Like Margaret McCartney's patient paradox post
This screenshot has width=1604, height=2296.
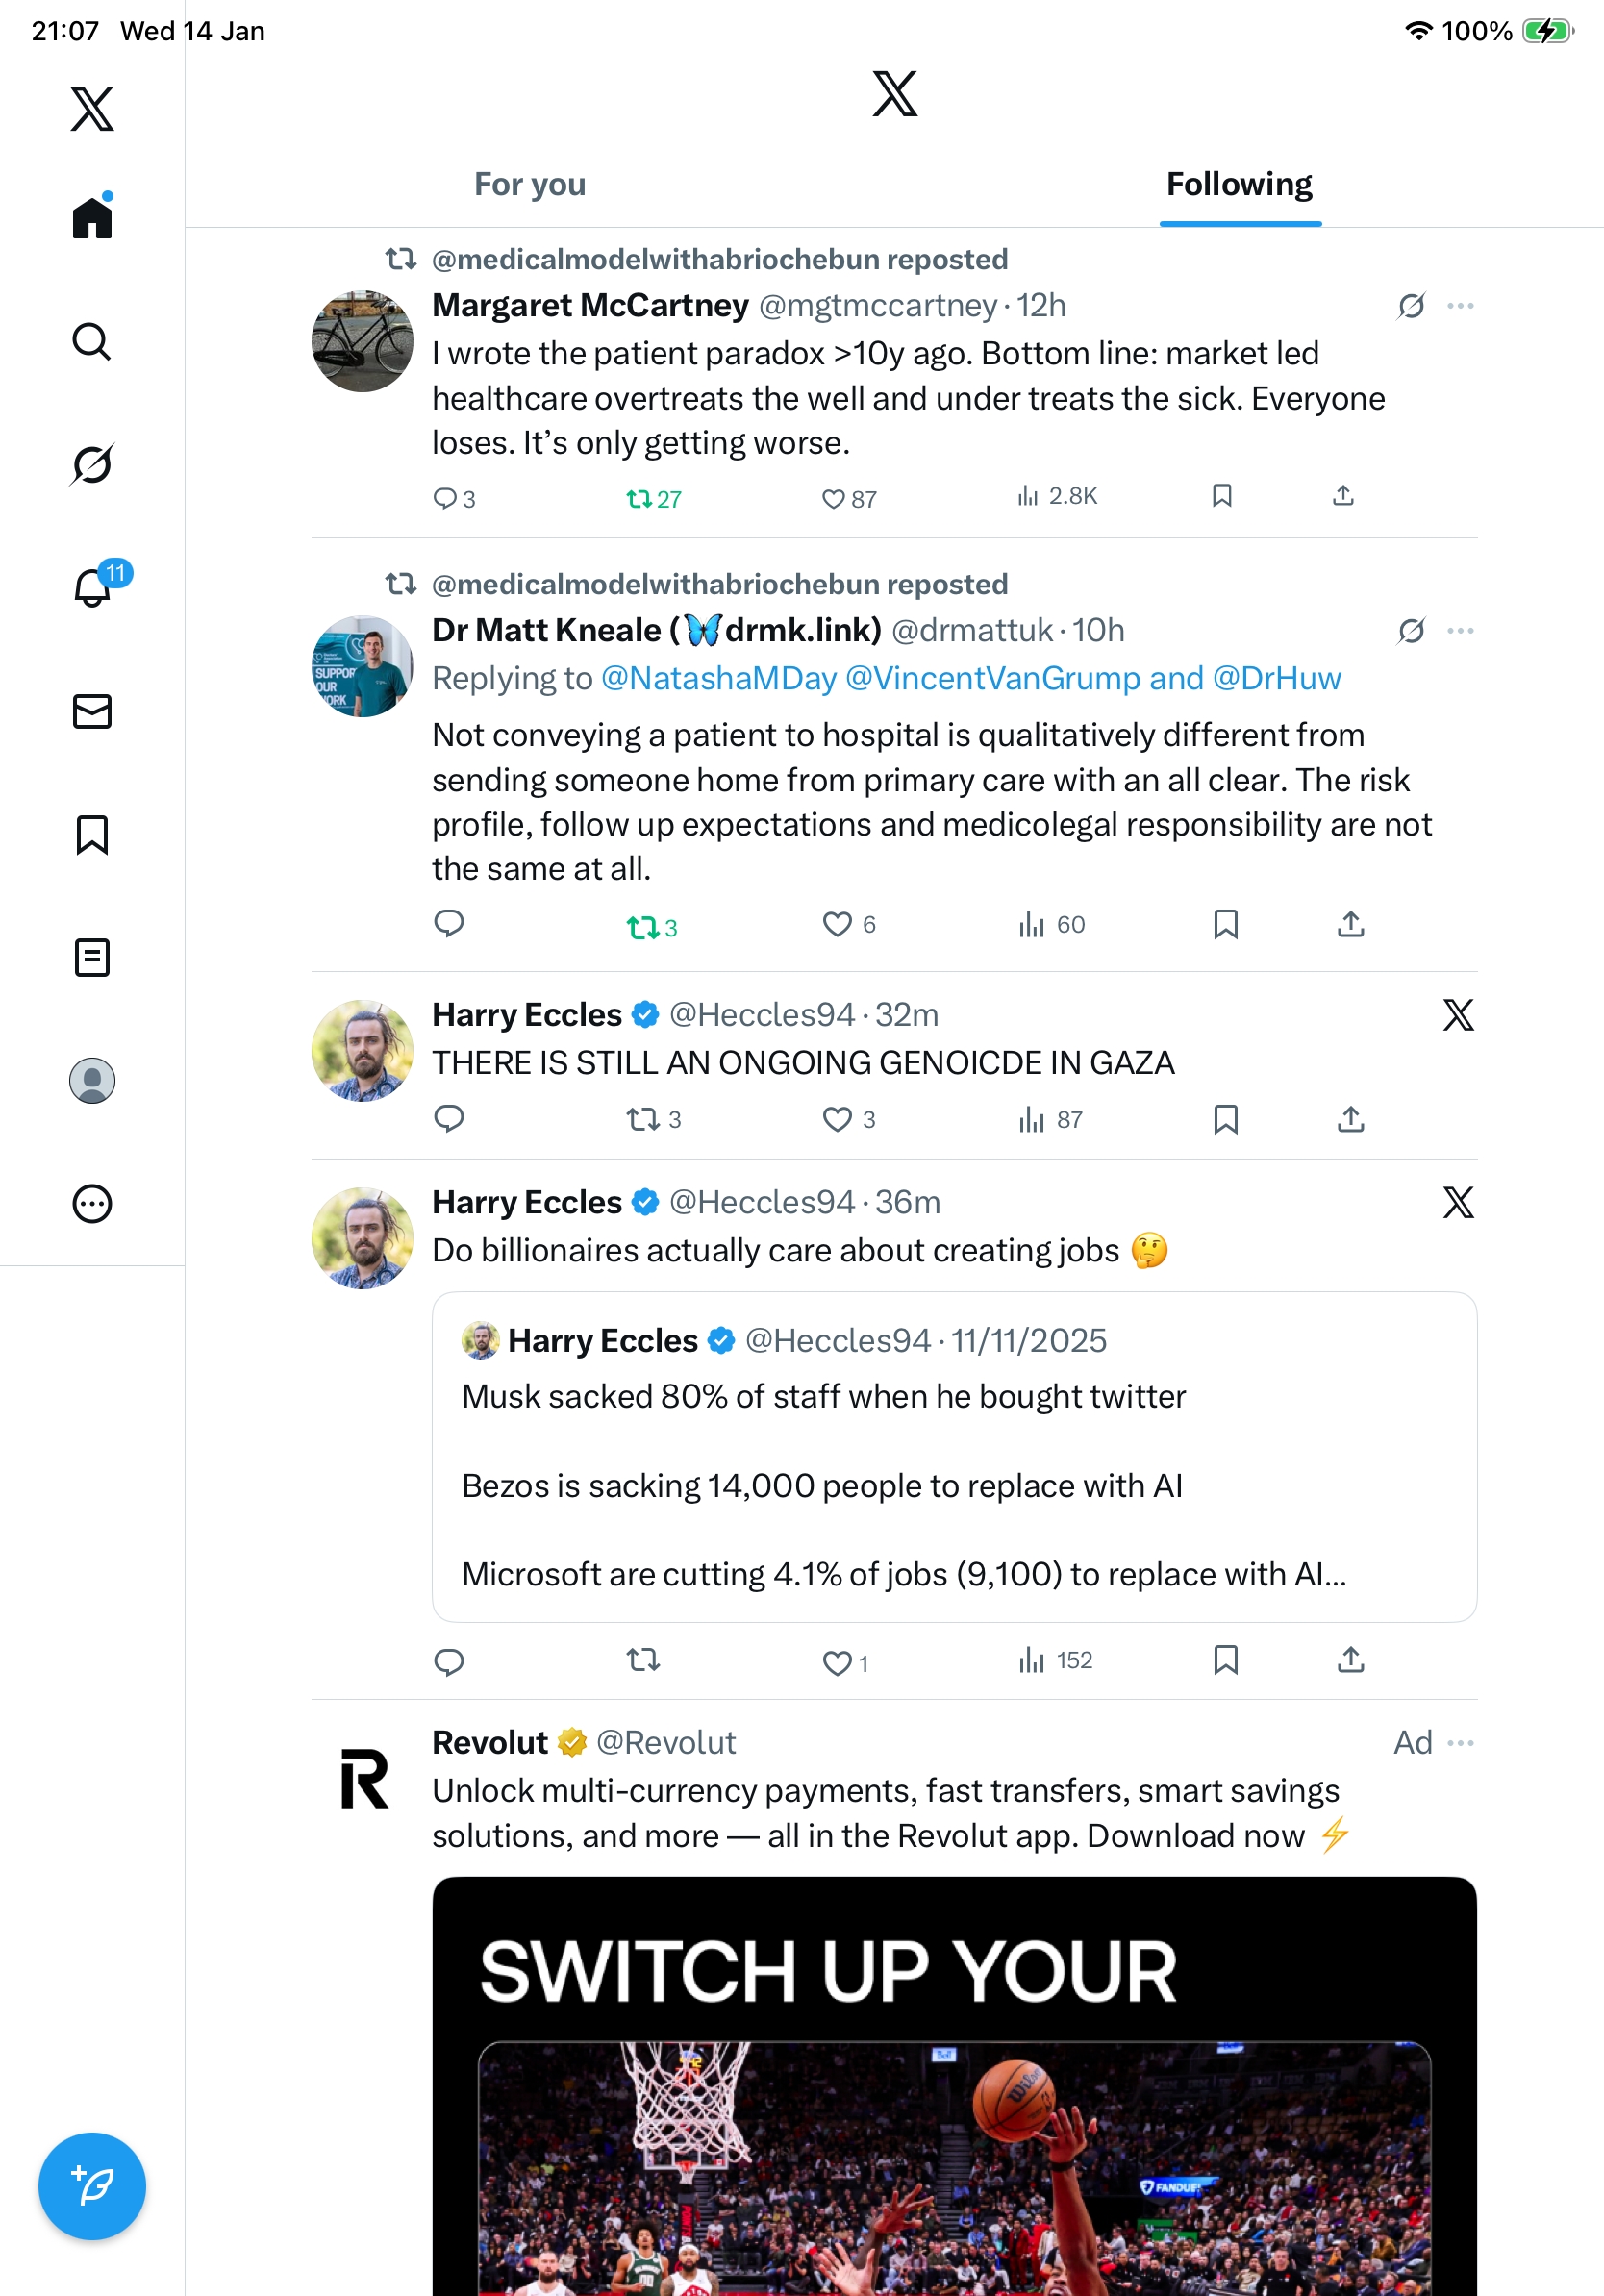click(833, 498)
